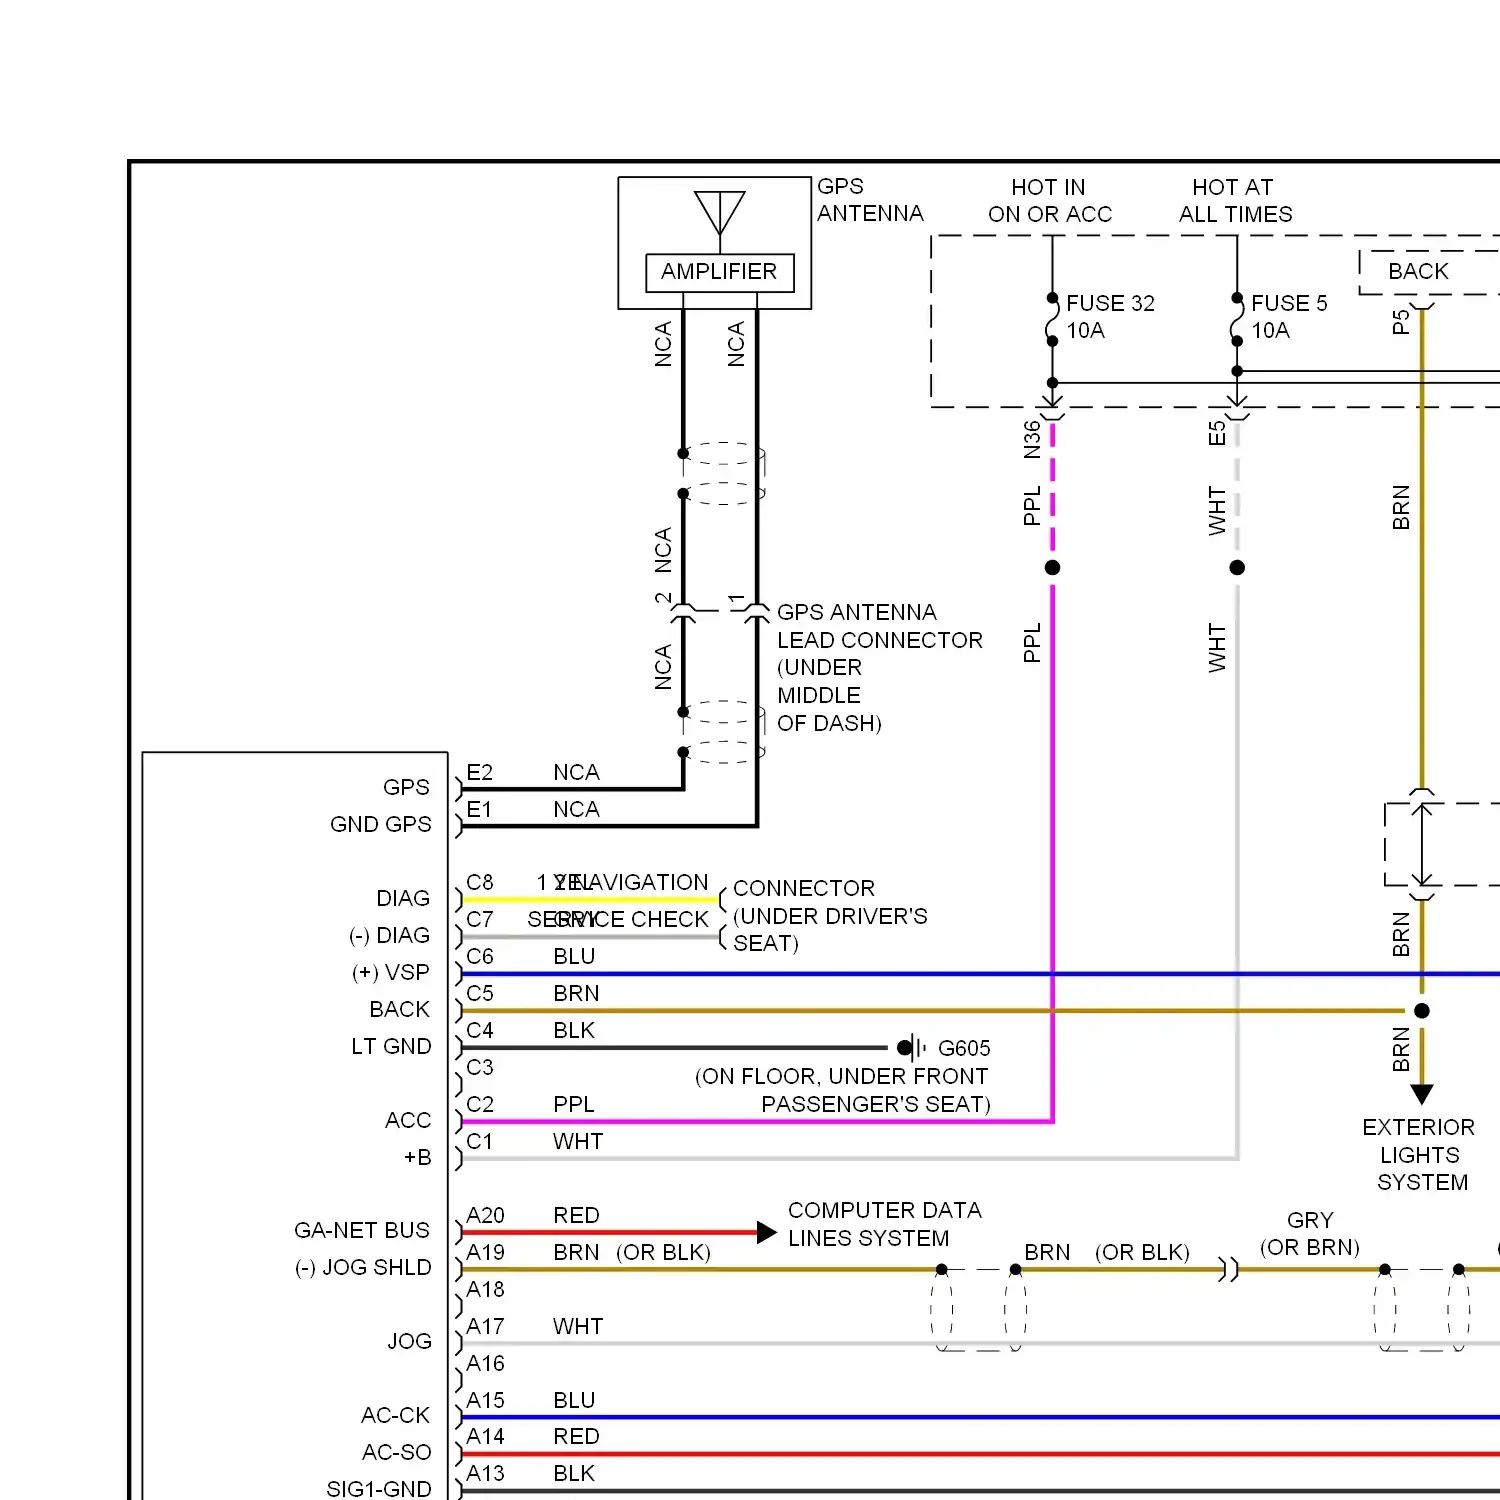1500x1500 pixels.
Task: Click the GRY (OR BRN) wire label
Action: coord(1310,1233)
